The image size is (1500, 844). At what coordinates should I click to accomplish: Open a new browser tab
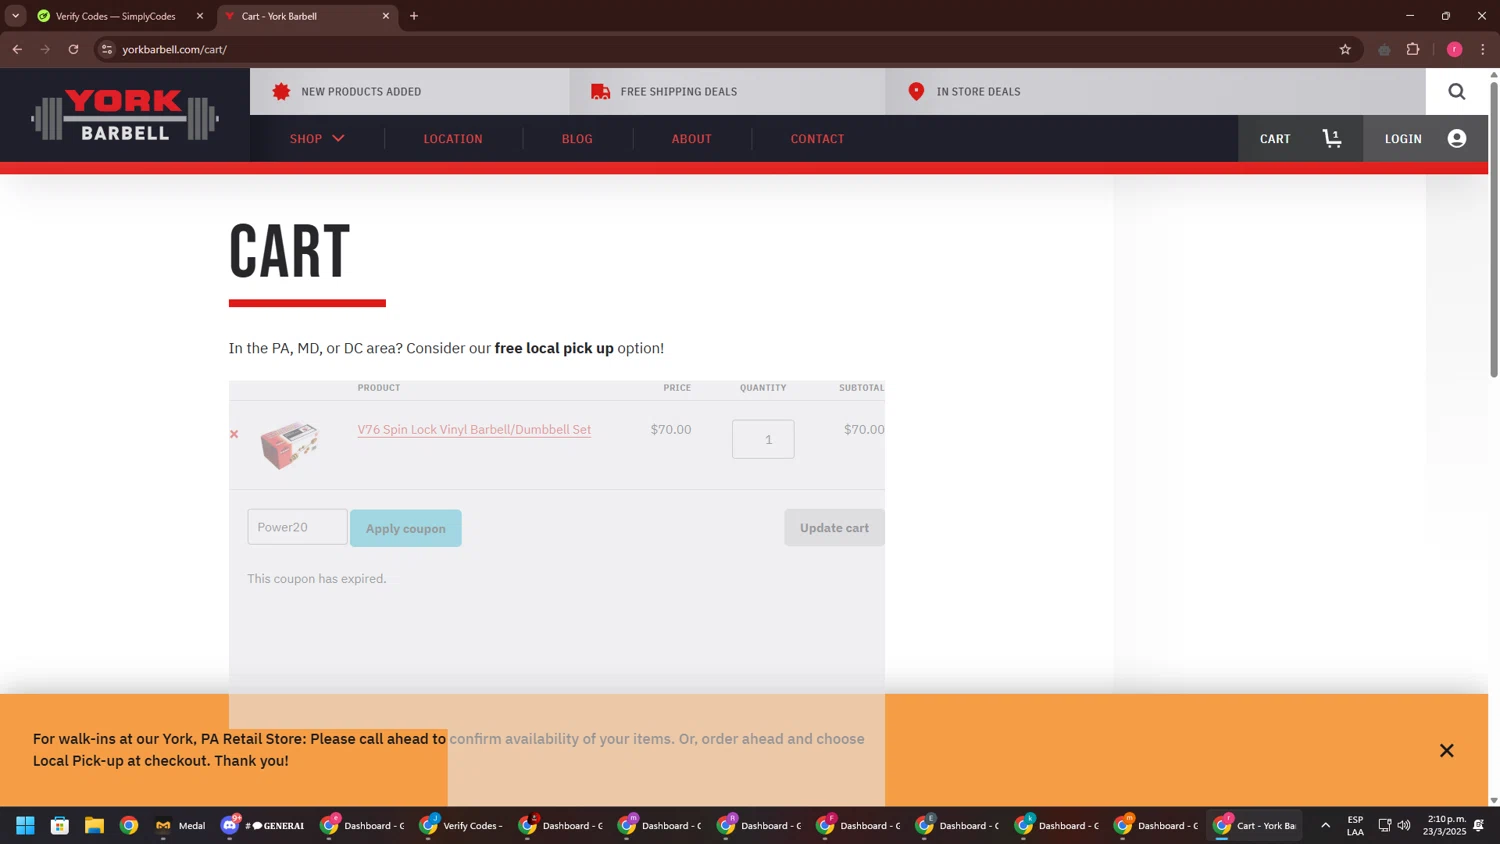click(x=414, y=16)
